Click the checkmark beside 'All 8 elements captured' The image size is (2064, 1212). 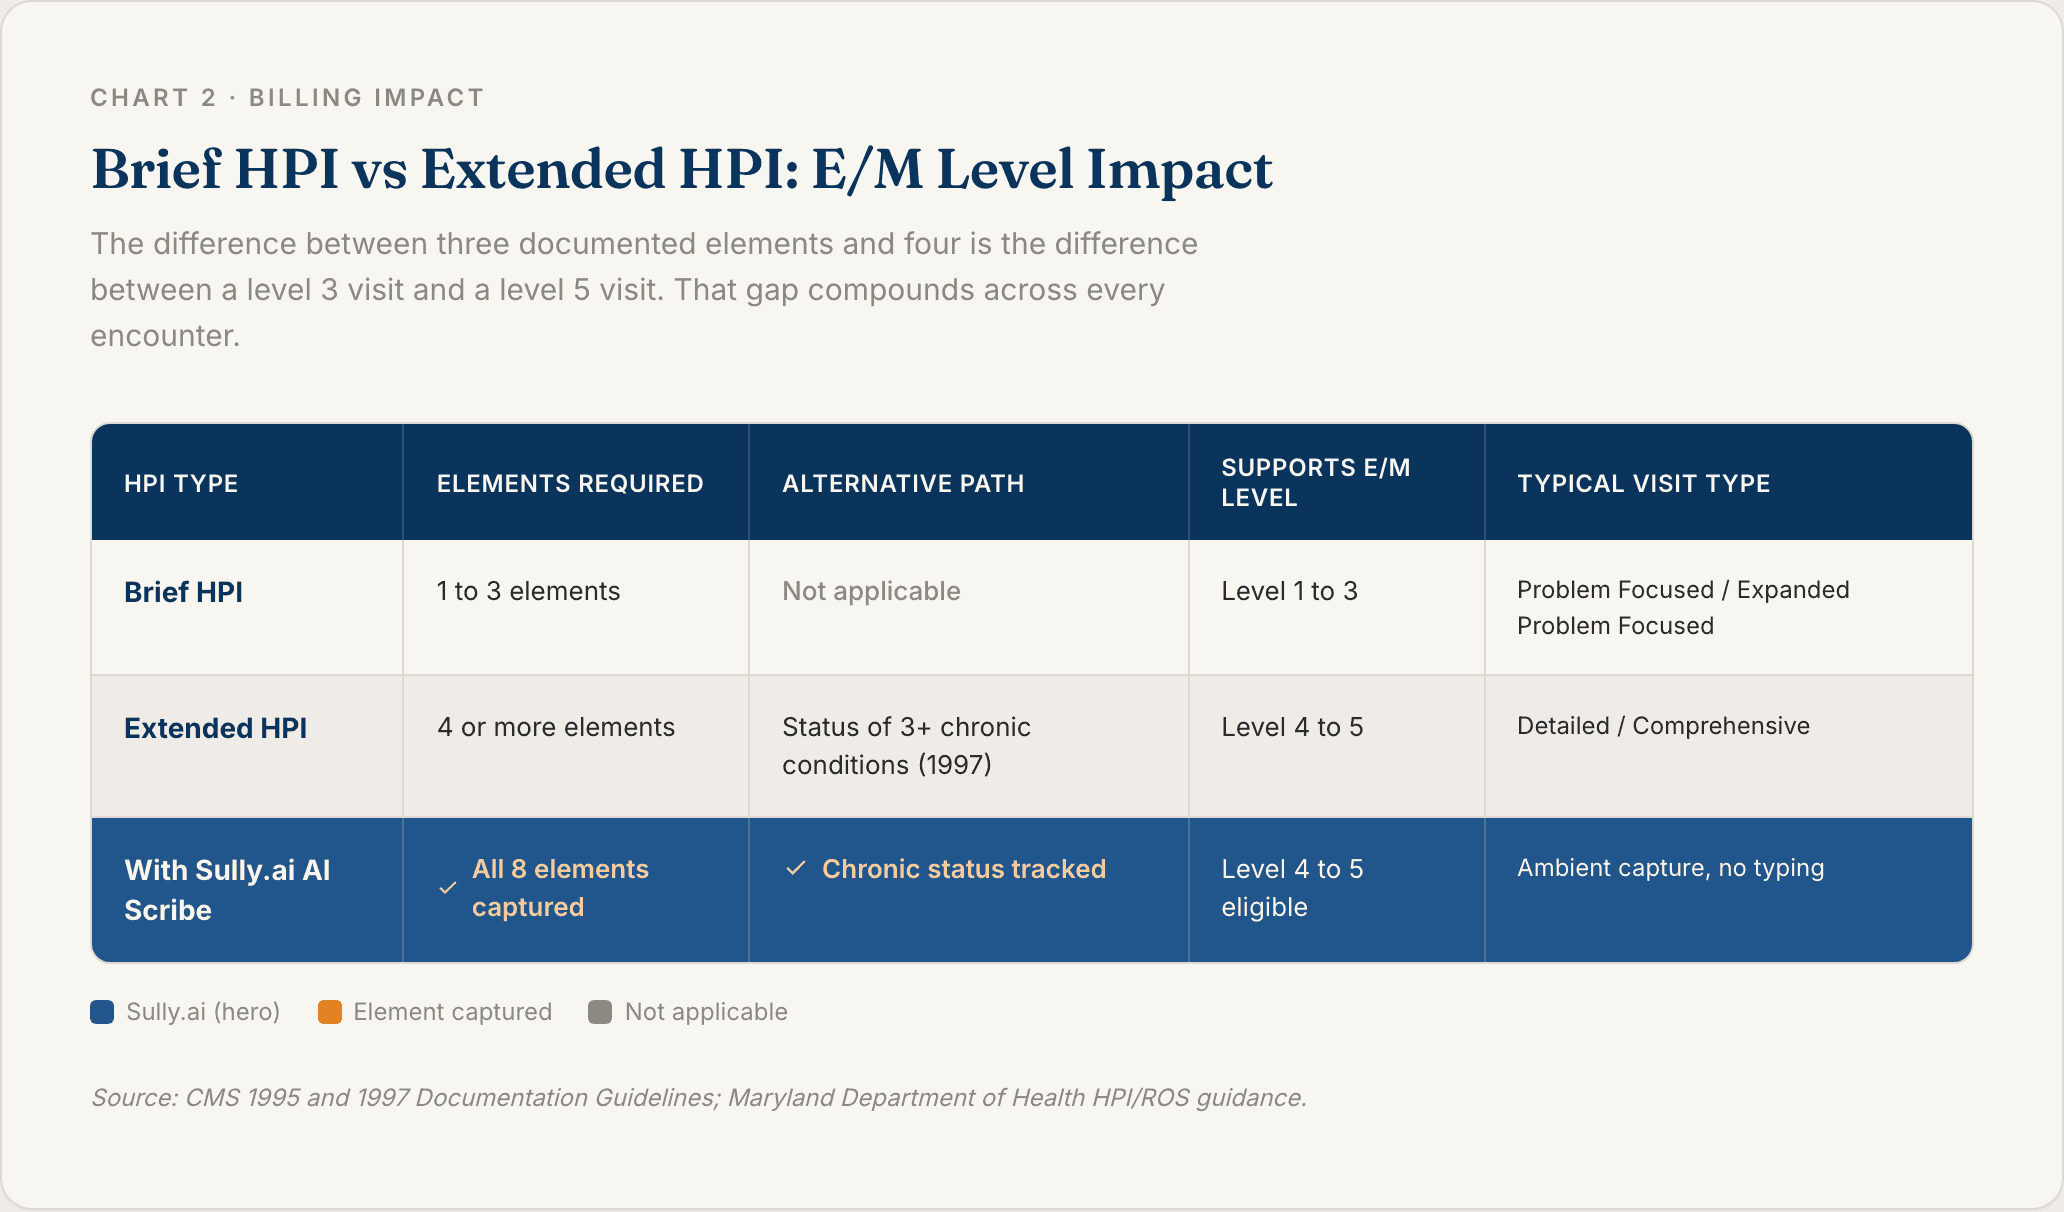[x=447, y=888]
